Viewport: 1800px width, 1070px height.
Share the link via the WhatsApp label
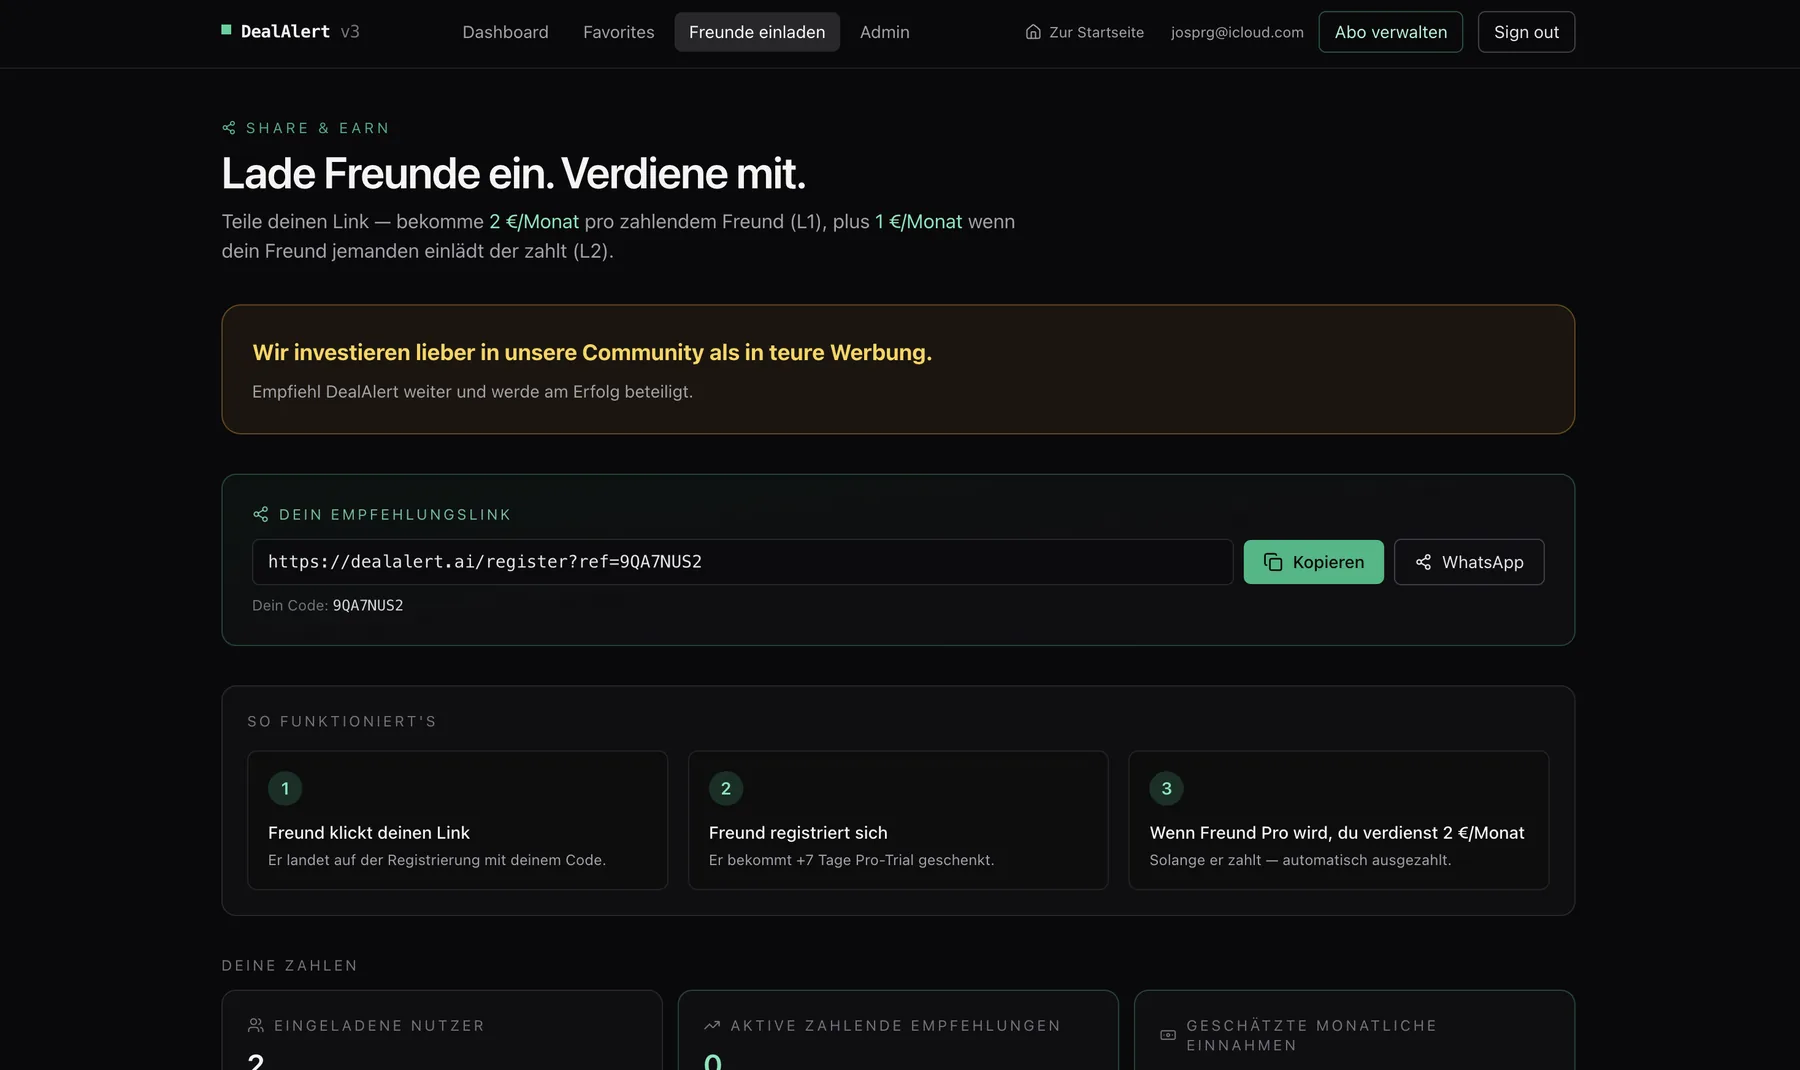tap(1483, 562)
